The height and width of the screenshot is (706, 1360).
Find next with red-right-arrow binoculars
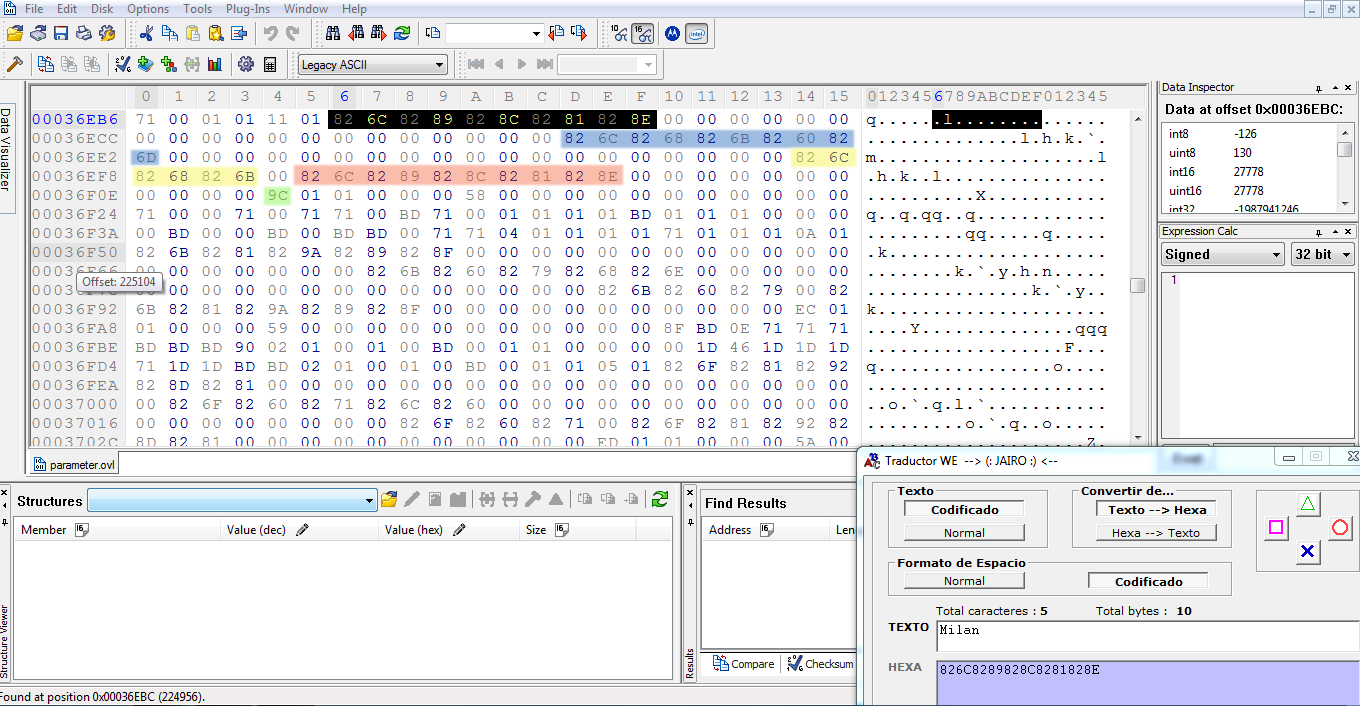pyautogui.click(x=378, y=33)
